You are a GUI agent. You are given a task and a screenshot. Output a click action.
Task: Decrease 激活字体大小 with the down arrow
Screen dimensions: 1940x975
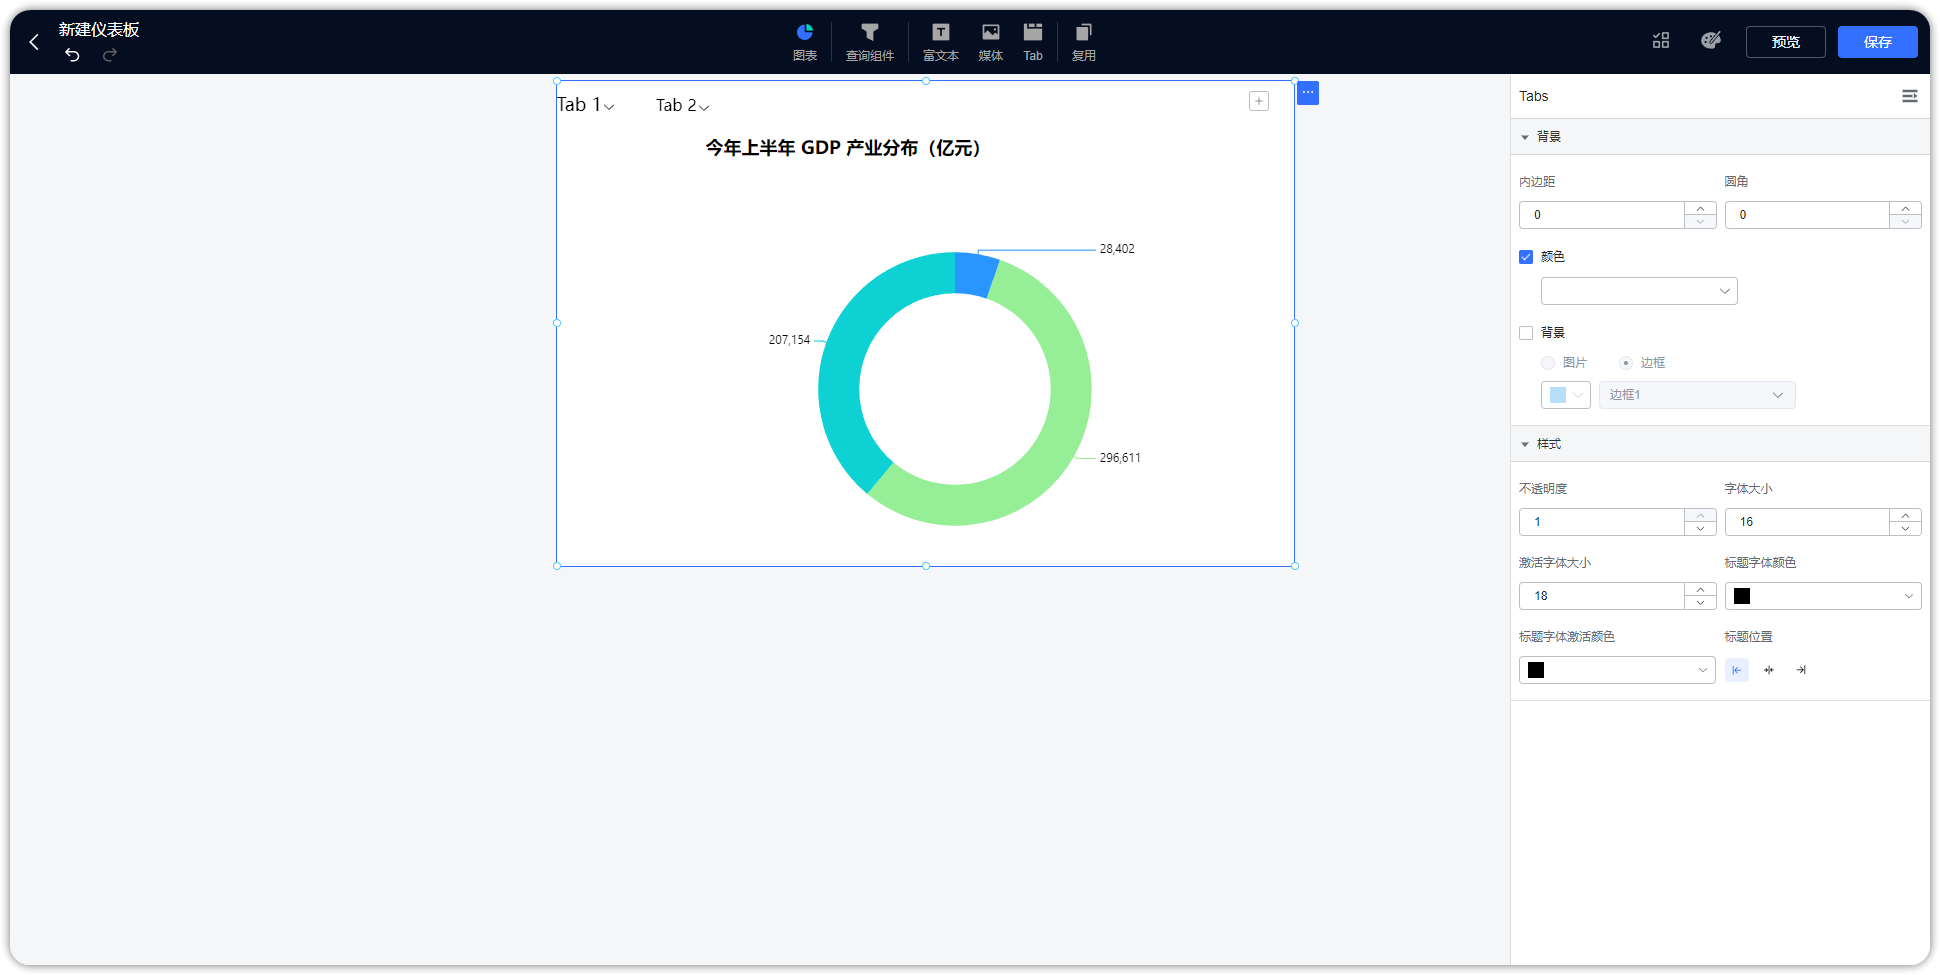pyautogui.click(x=1700, y=603)
